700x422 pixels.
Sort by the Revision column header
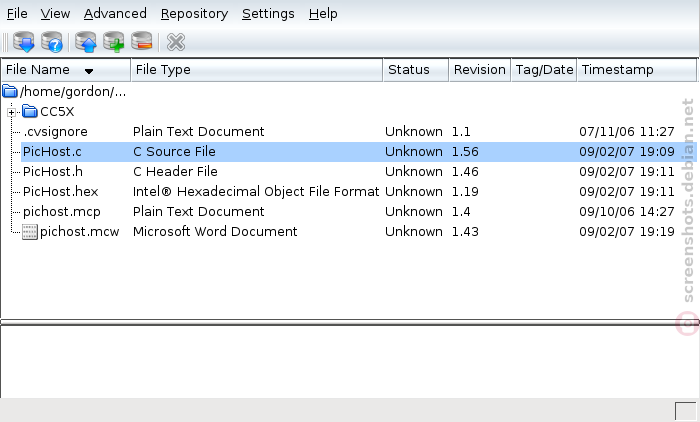[480, 70]
